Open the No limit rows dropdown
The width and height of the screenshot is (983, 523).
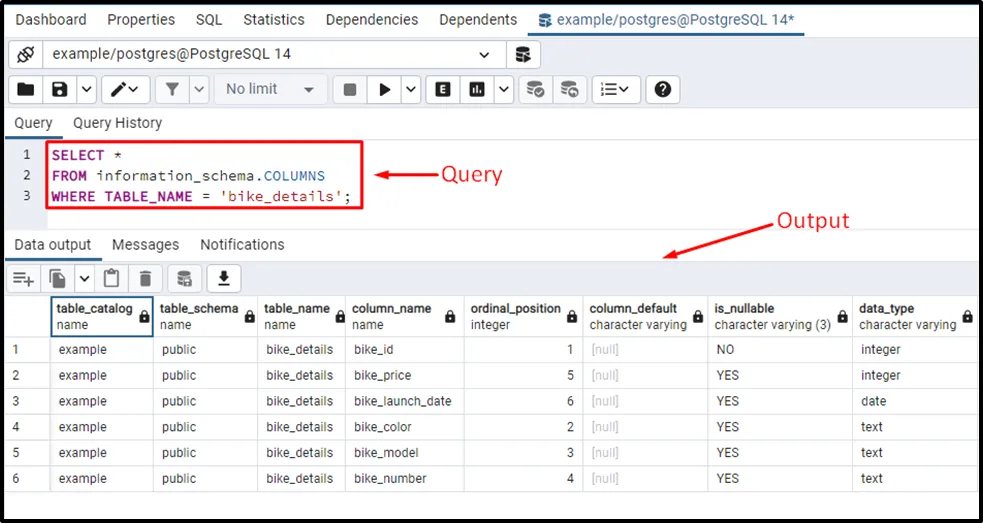pos(268,89)
